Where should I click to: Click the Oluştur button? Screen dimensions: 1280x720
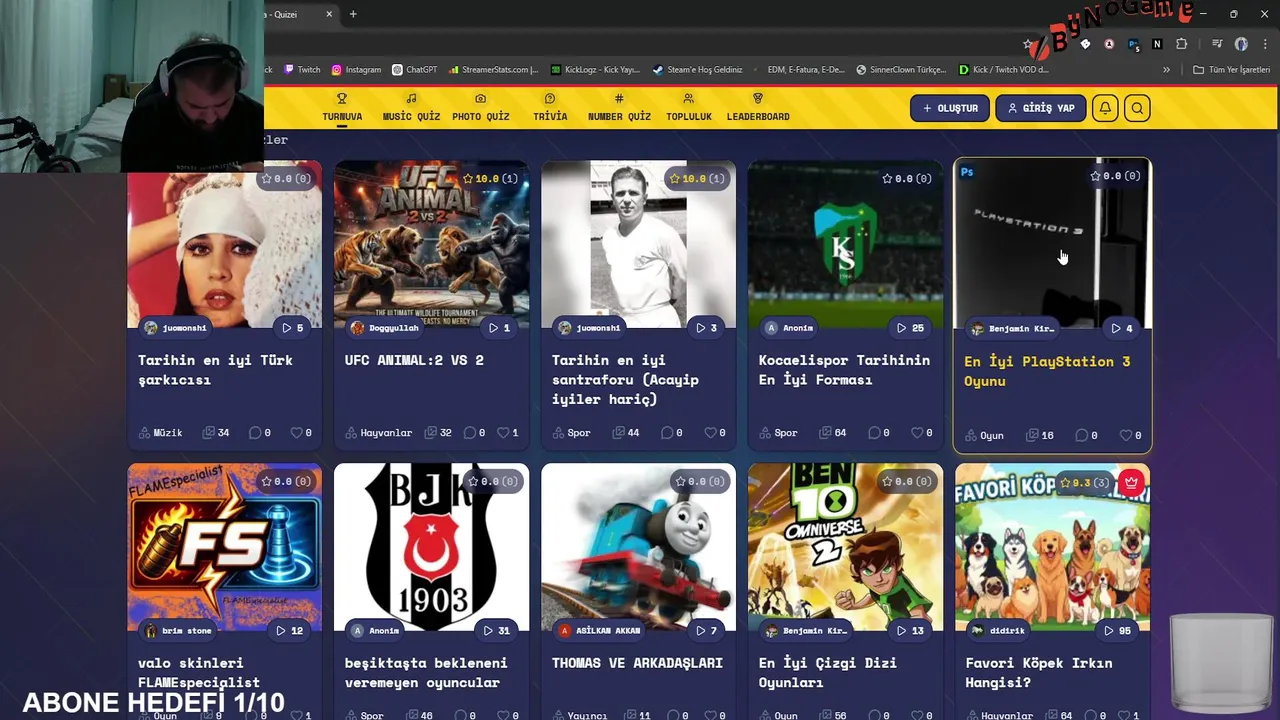click(950, 108)
